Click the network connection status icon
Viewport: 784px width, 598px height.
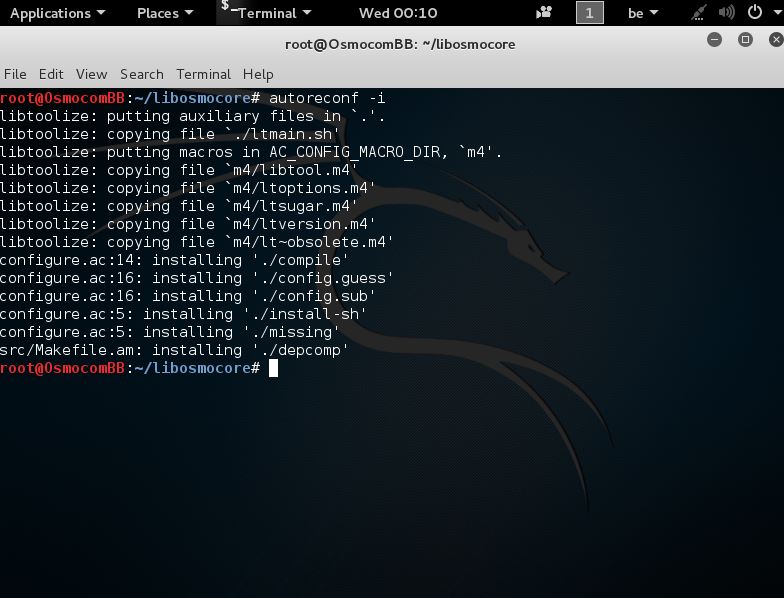click(698, 12)
